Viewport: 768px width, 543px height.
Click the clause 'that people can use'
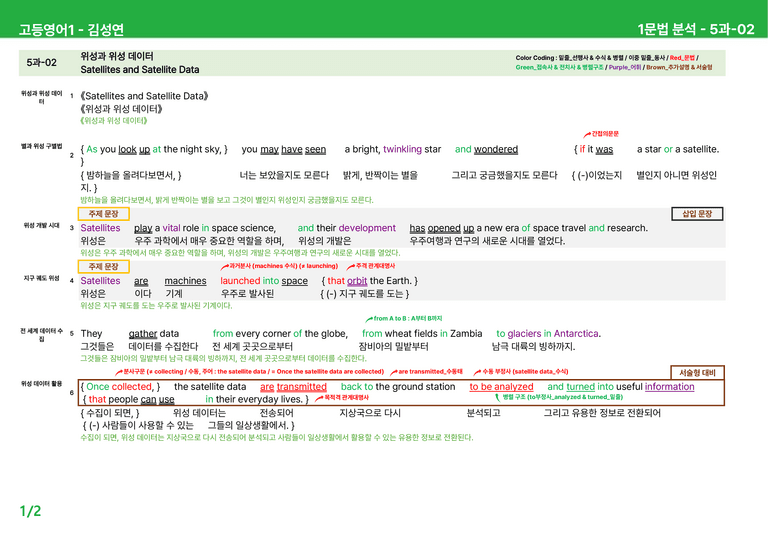131,400
